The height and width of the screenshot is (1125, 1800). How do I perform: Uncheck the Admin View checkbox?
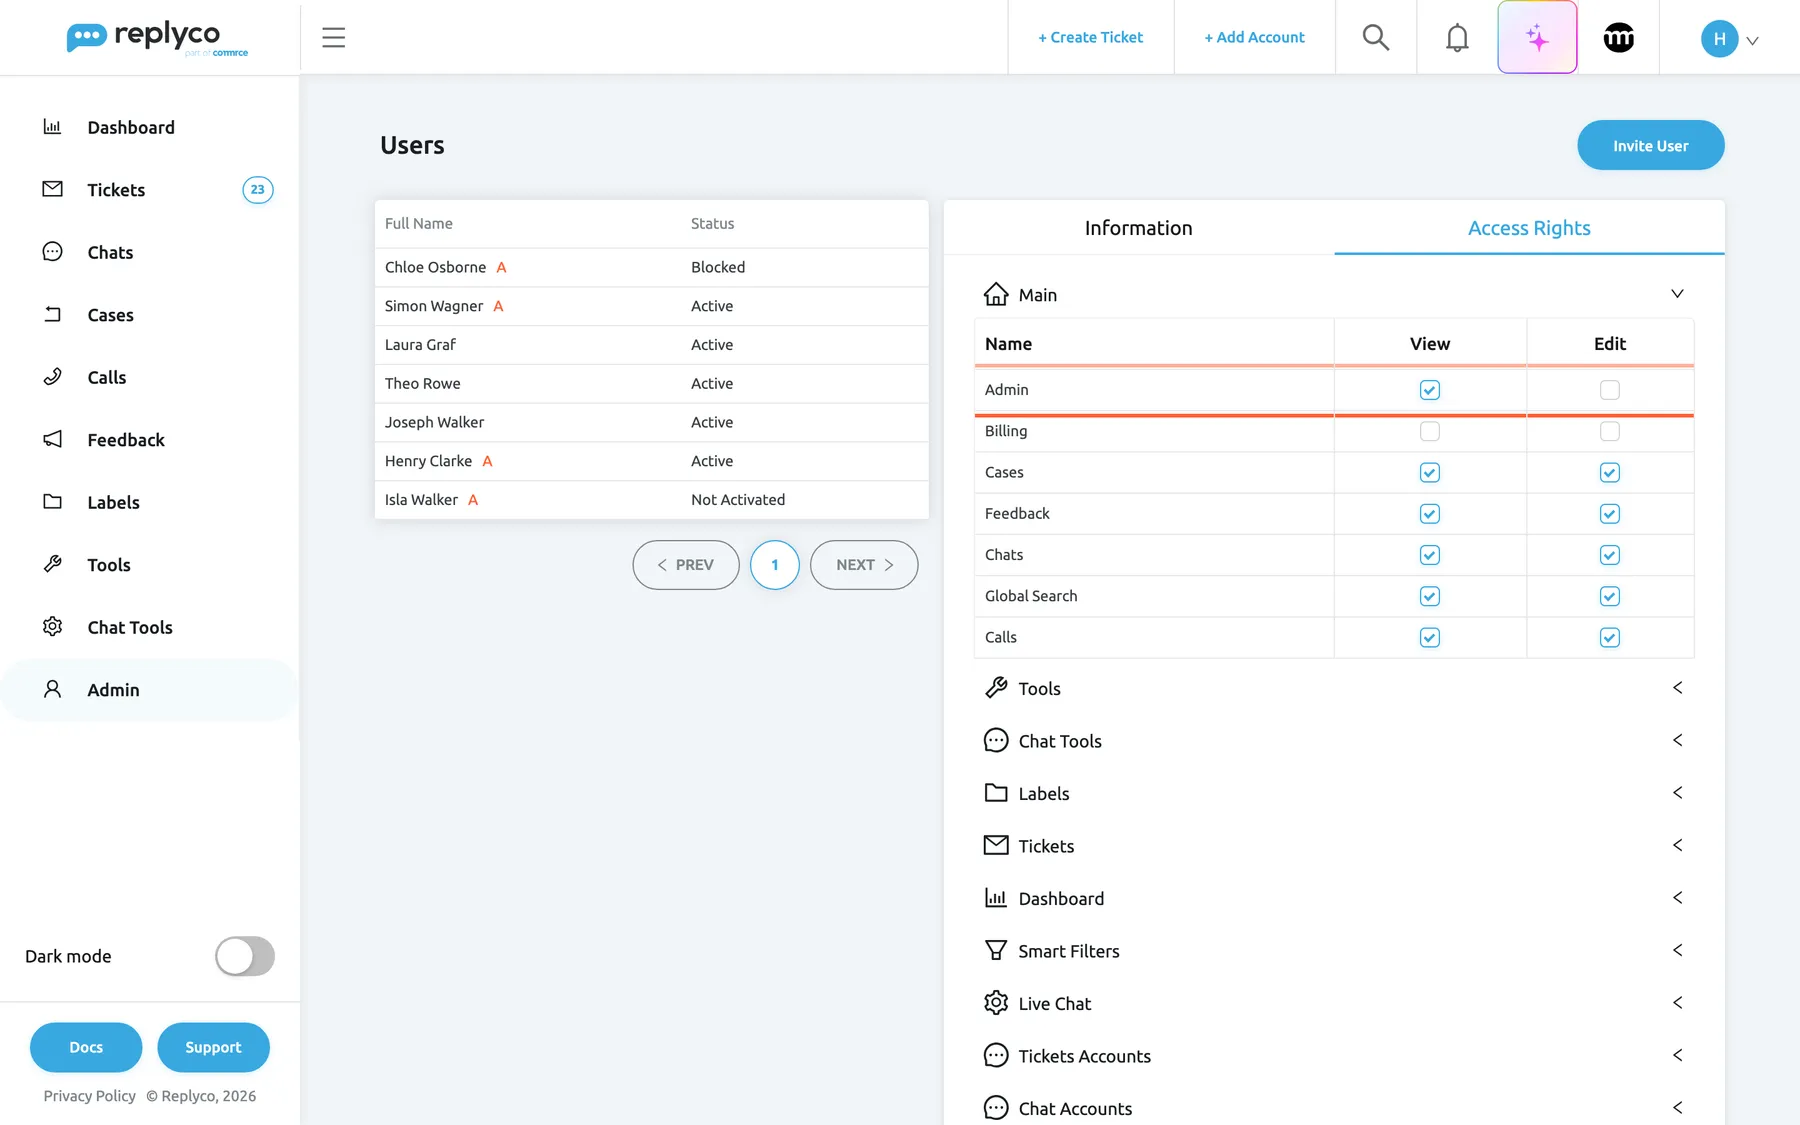(1430, 390)
